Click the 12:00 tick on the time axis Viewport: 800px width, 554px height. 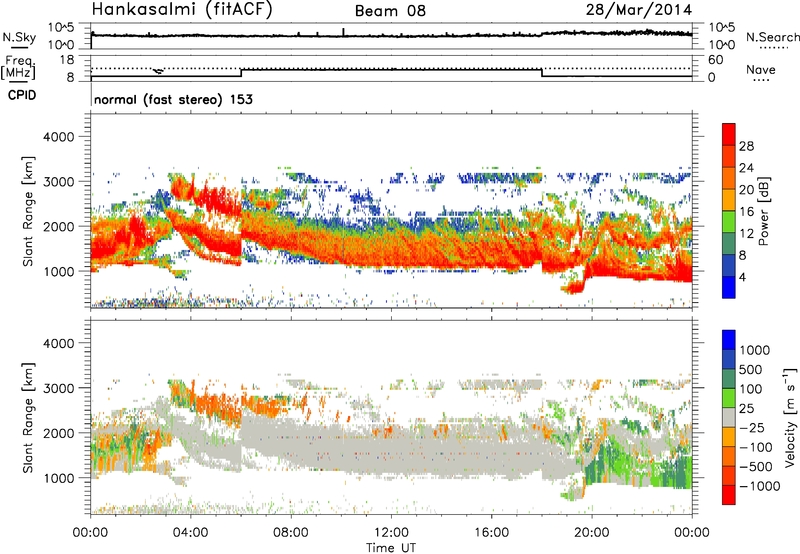pyautogui.click(x=391, y=531)
